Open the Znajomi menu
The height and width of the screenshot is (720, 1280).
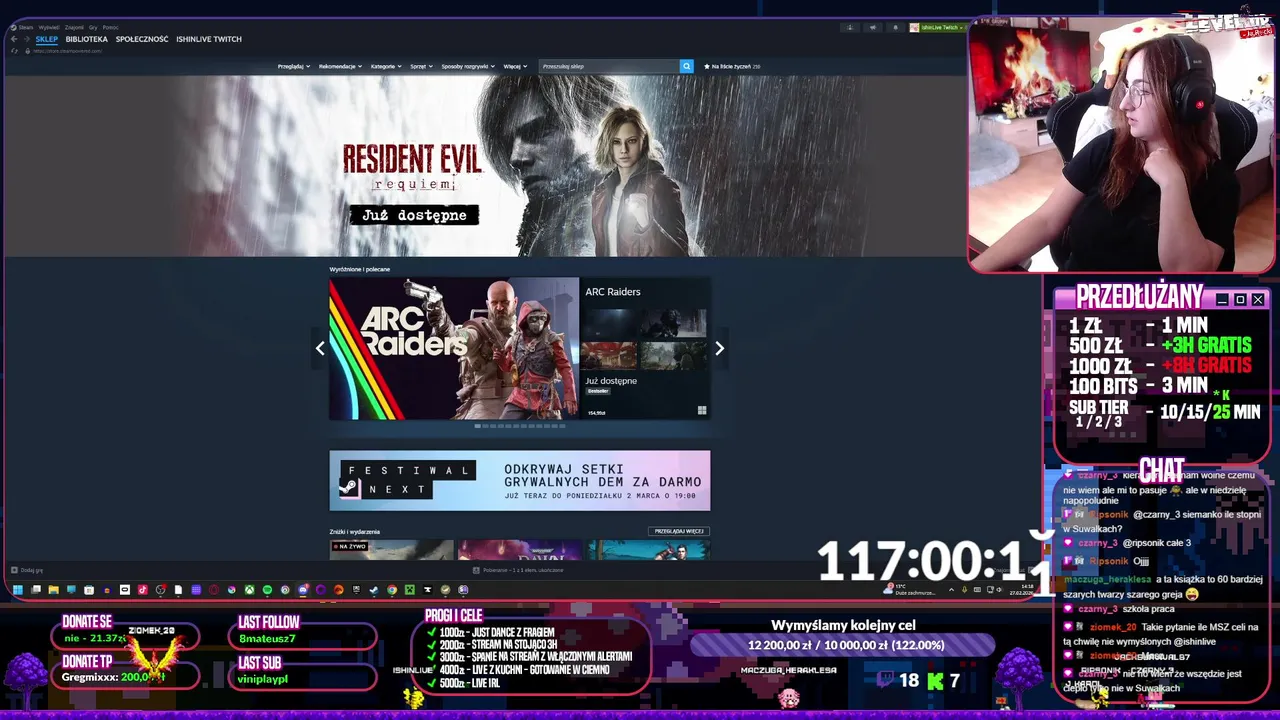[x=74, y=27]
